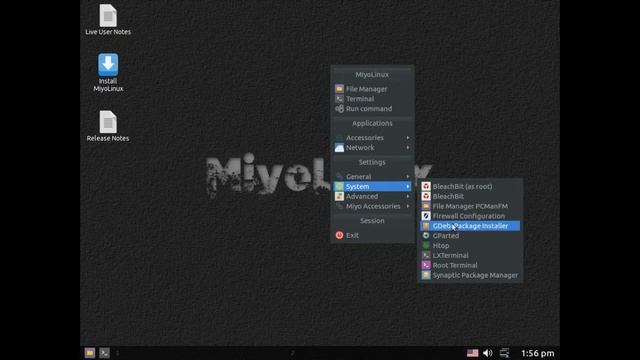Open Firewall Configuration

tap(470, 216)
